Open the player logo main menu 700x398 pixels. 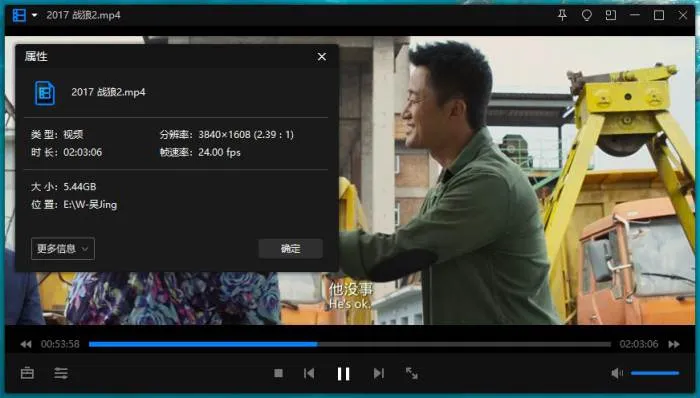19,16
